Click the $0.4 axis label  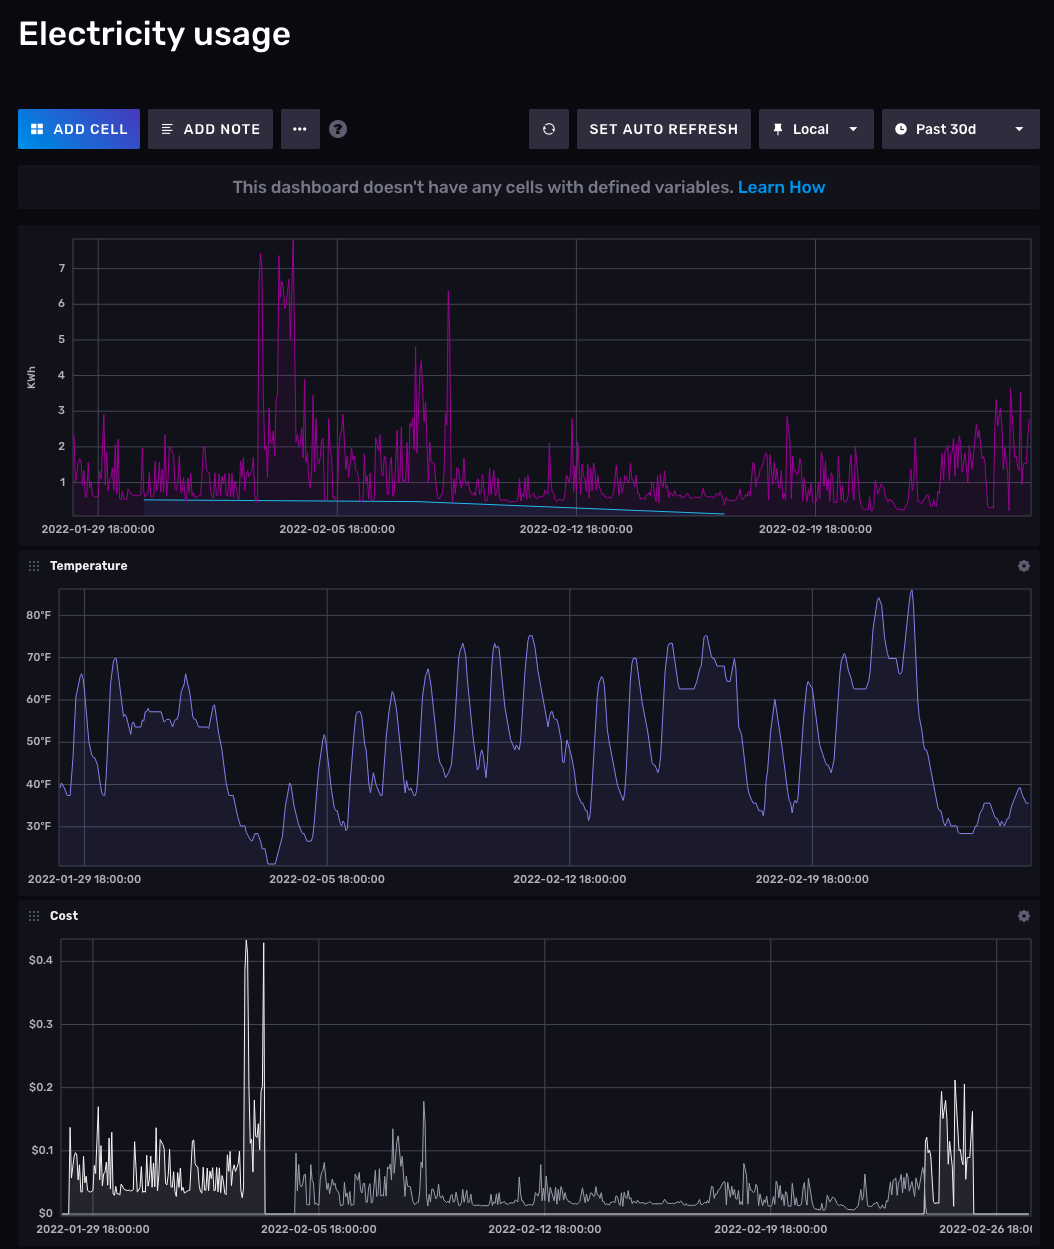click(41, 960)
